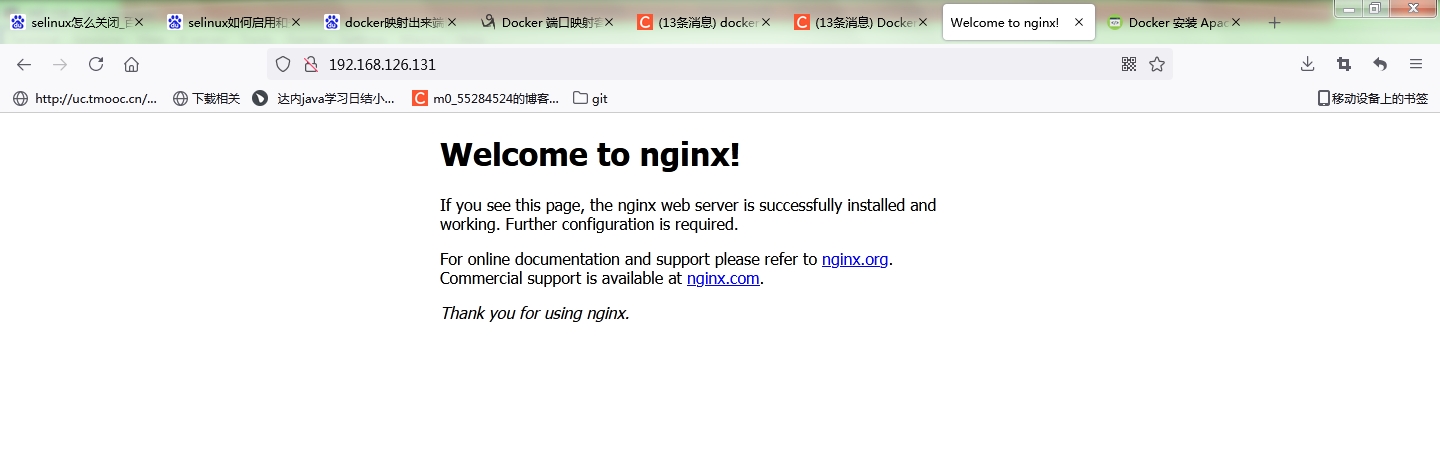Open the nginx.org link

(x=855, y=259)
